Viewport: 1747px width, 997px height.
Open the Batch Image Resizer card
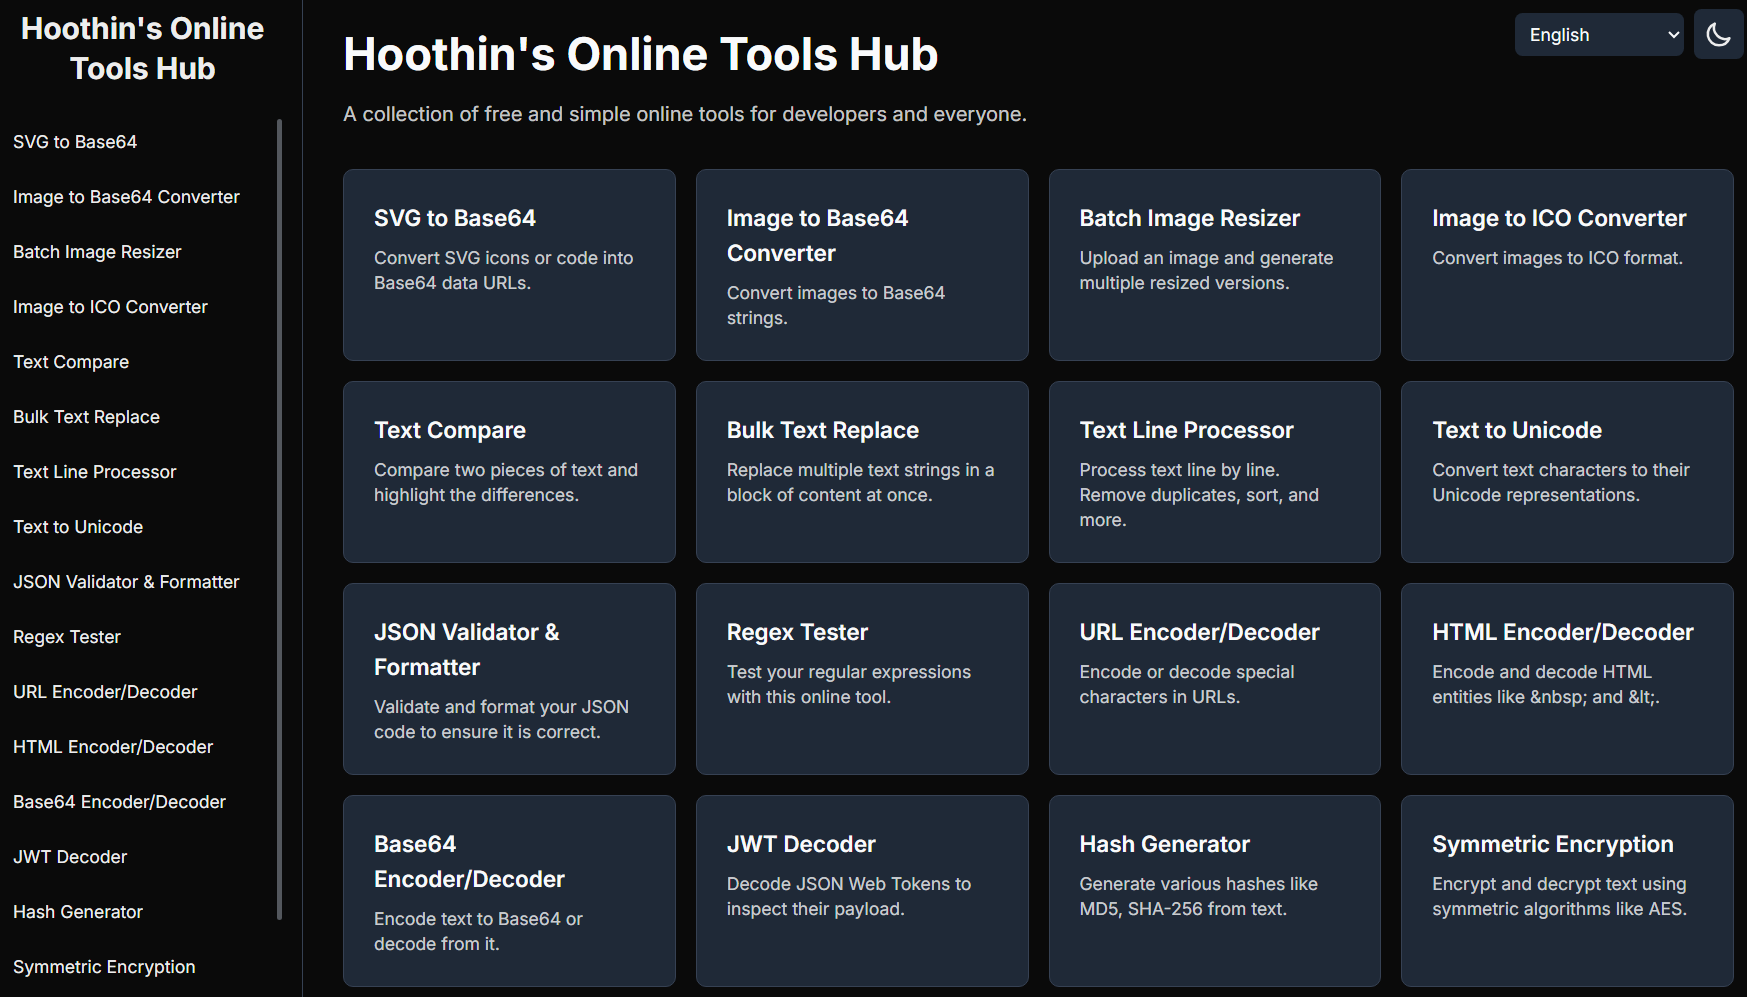[x=1214, y=265]
